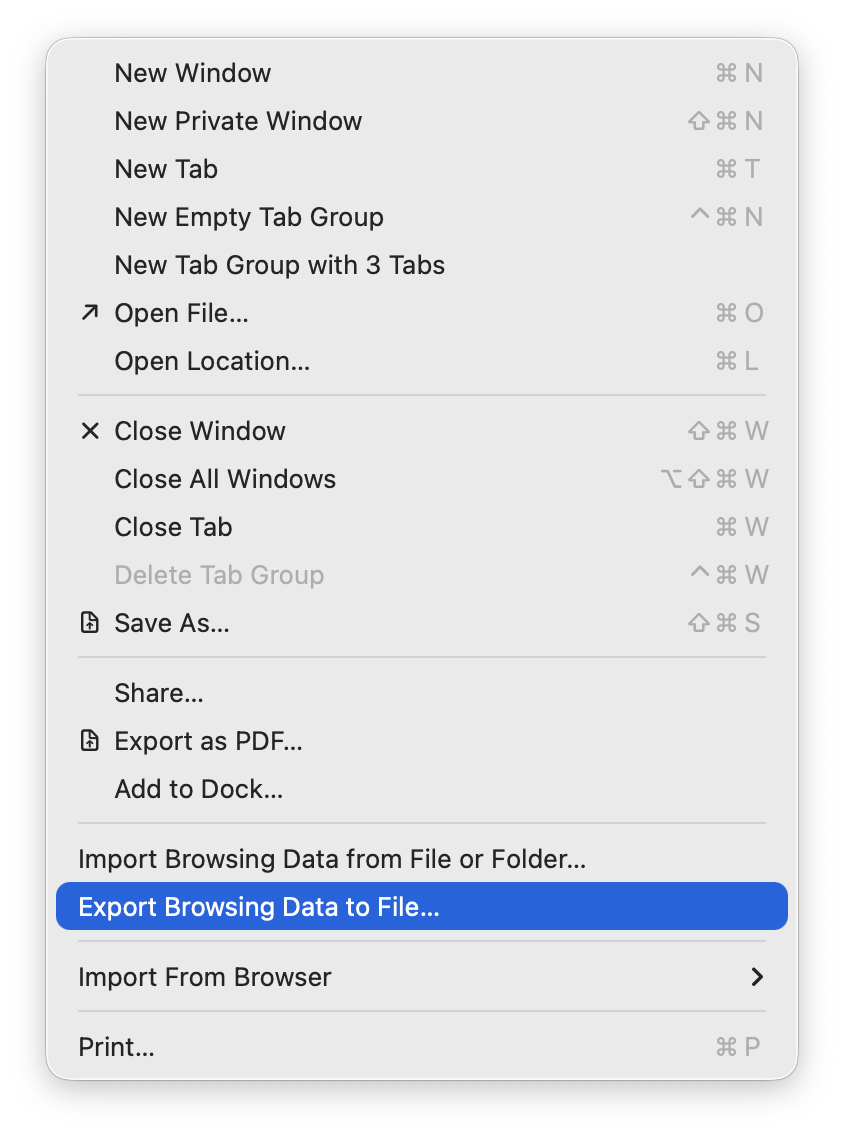Select Print from the menu
The width and height of the screenshot is (844, 1134).
116,1047
